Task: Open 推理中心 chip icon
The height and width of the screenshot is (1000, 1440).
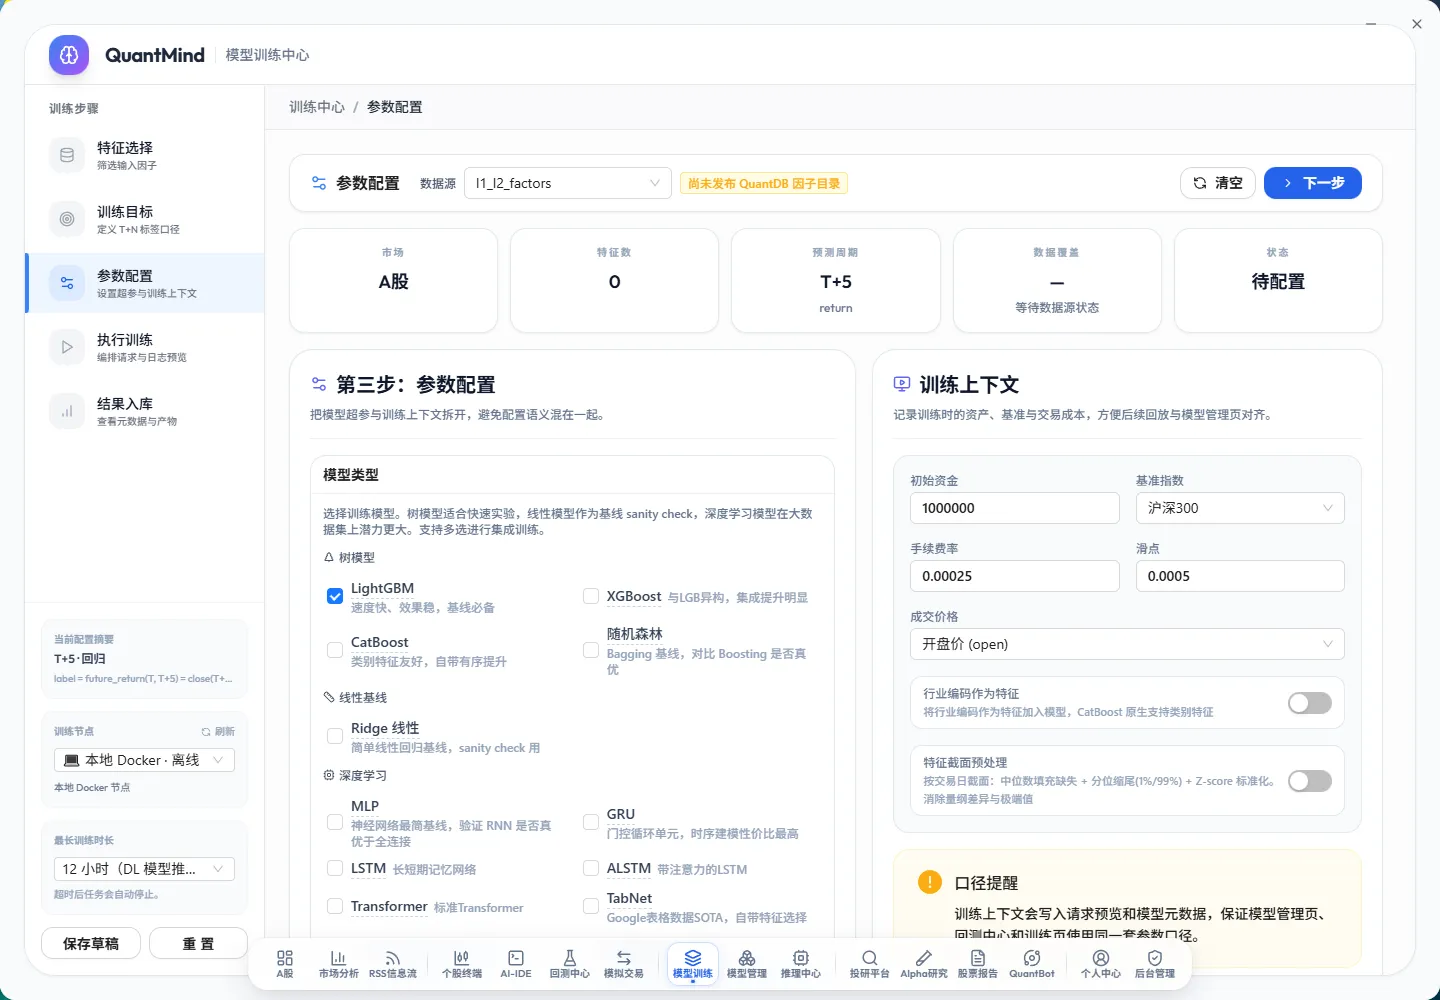Action: (801, 964)
